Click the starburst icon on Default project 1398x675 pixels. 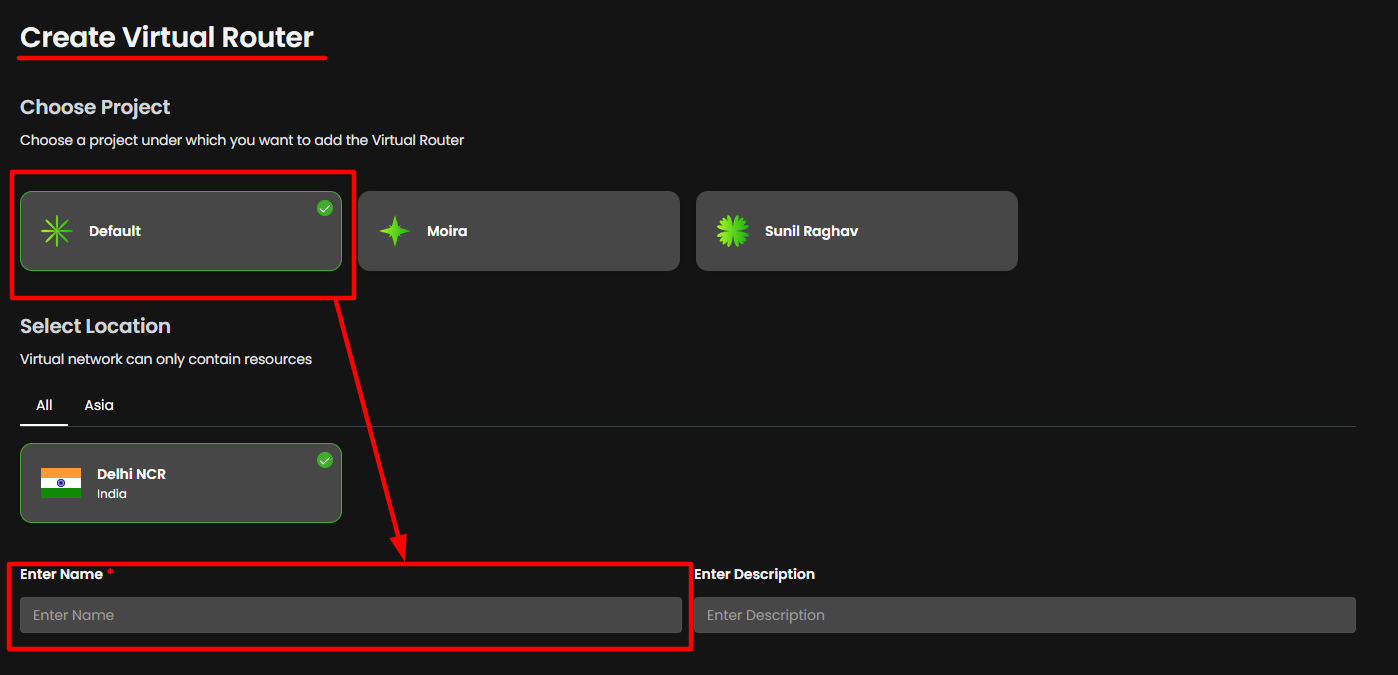coord(56,231)
